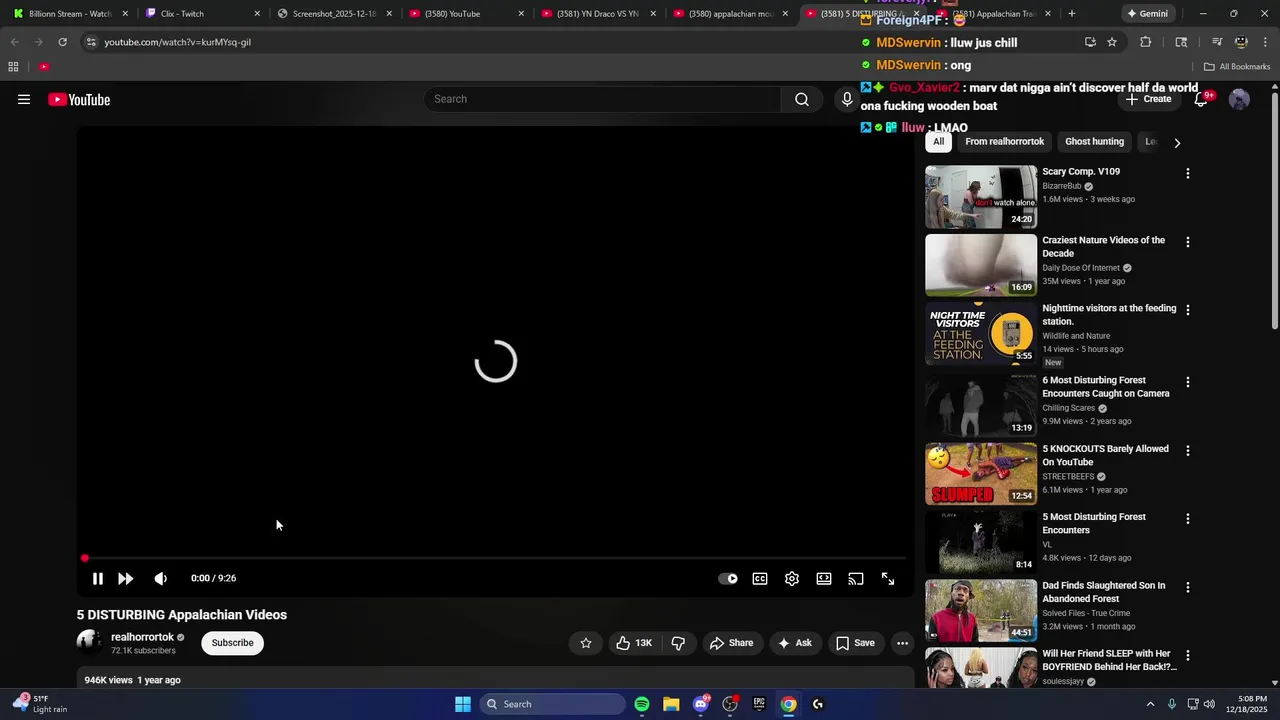Open the realhorrortok channel name link
This screenshot has width=1280, height=720.
pyautogui.click(x=142, y=637)
